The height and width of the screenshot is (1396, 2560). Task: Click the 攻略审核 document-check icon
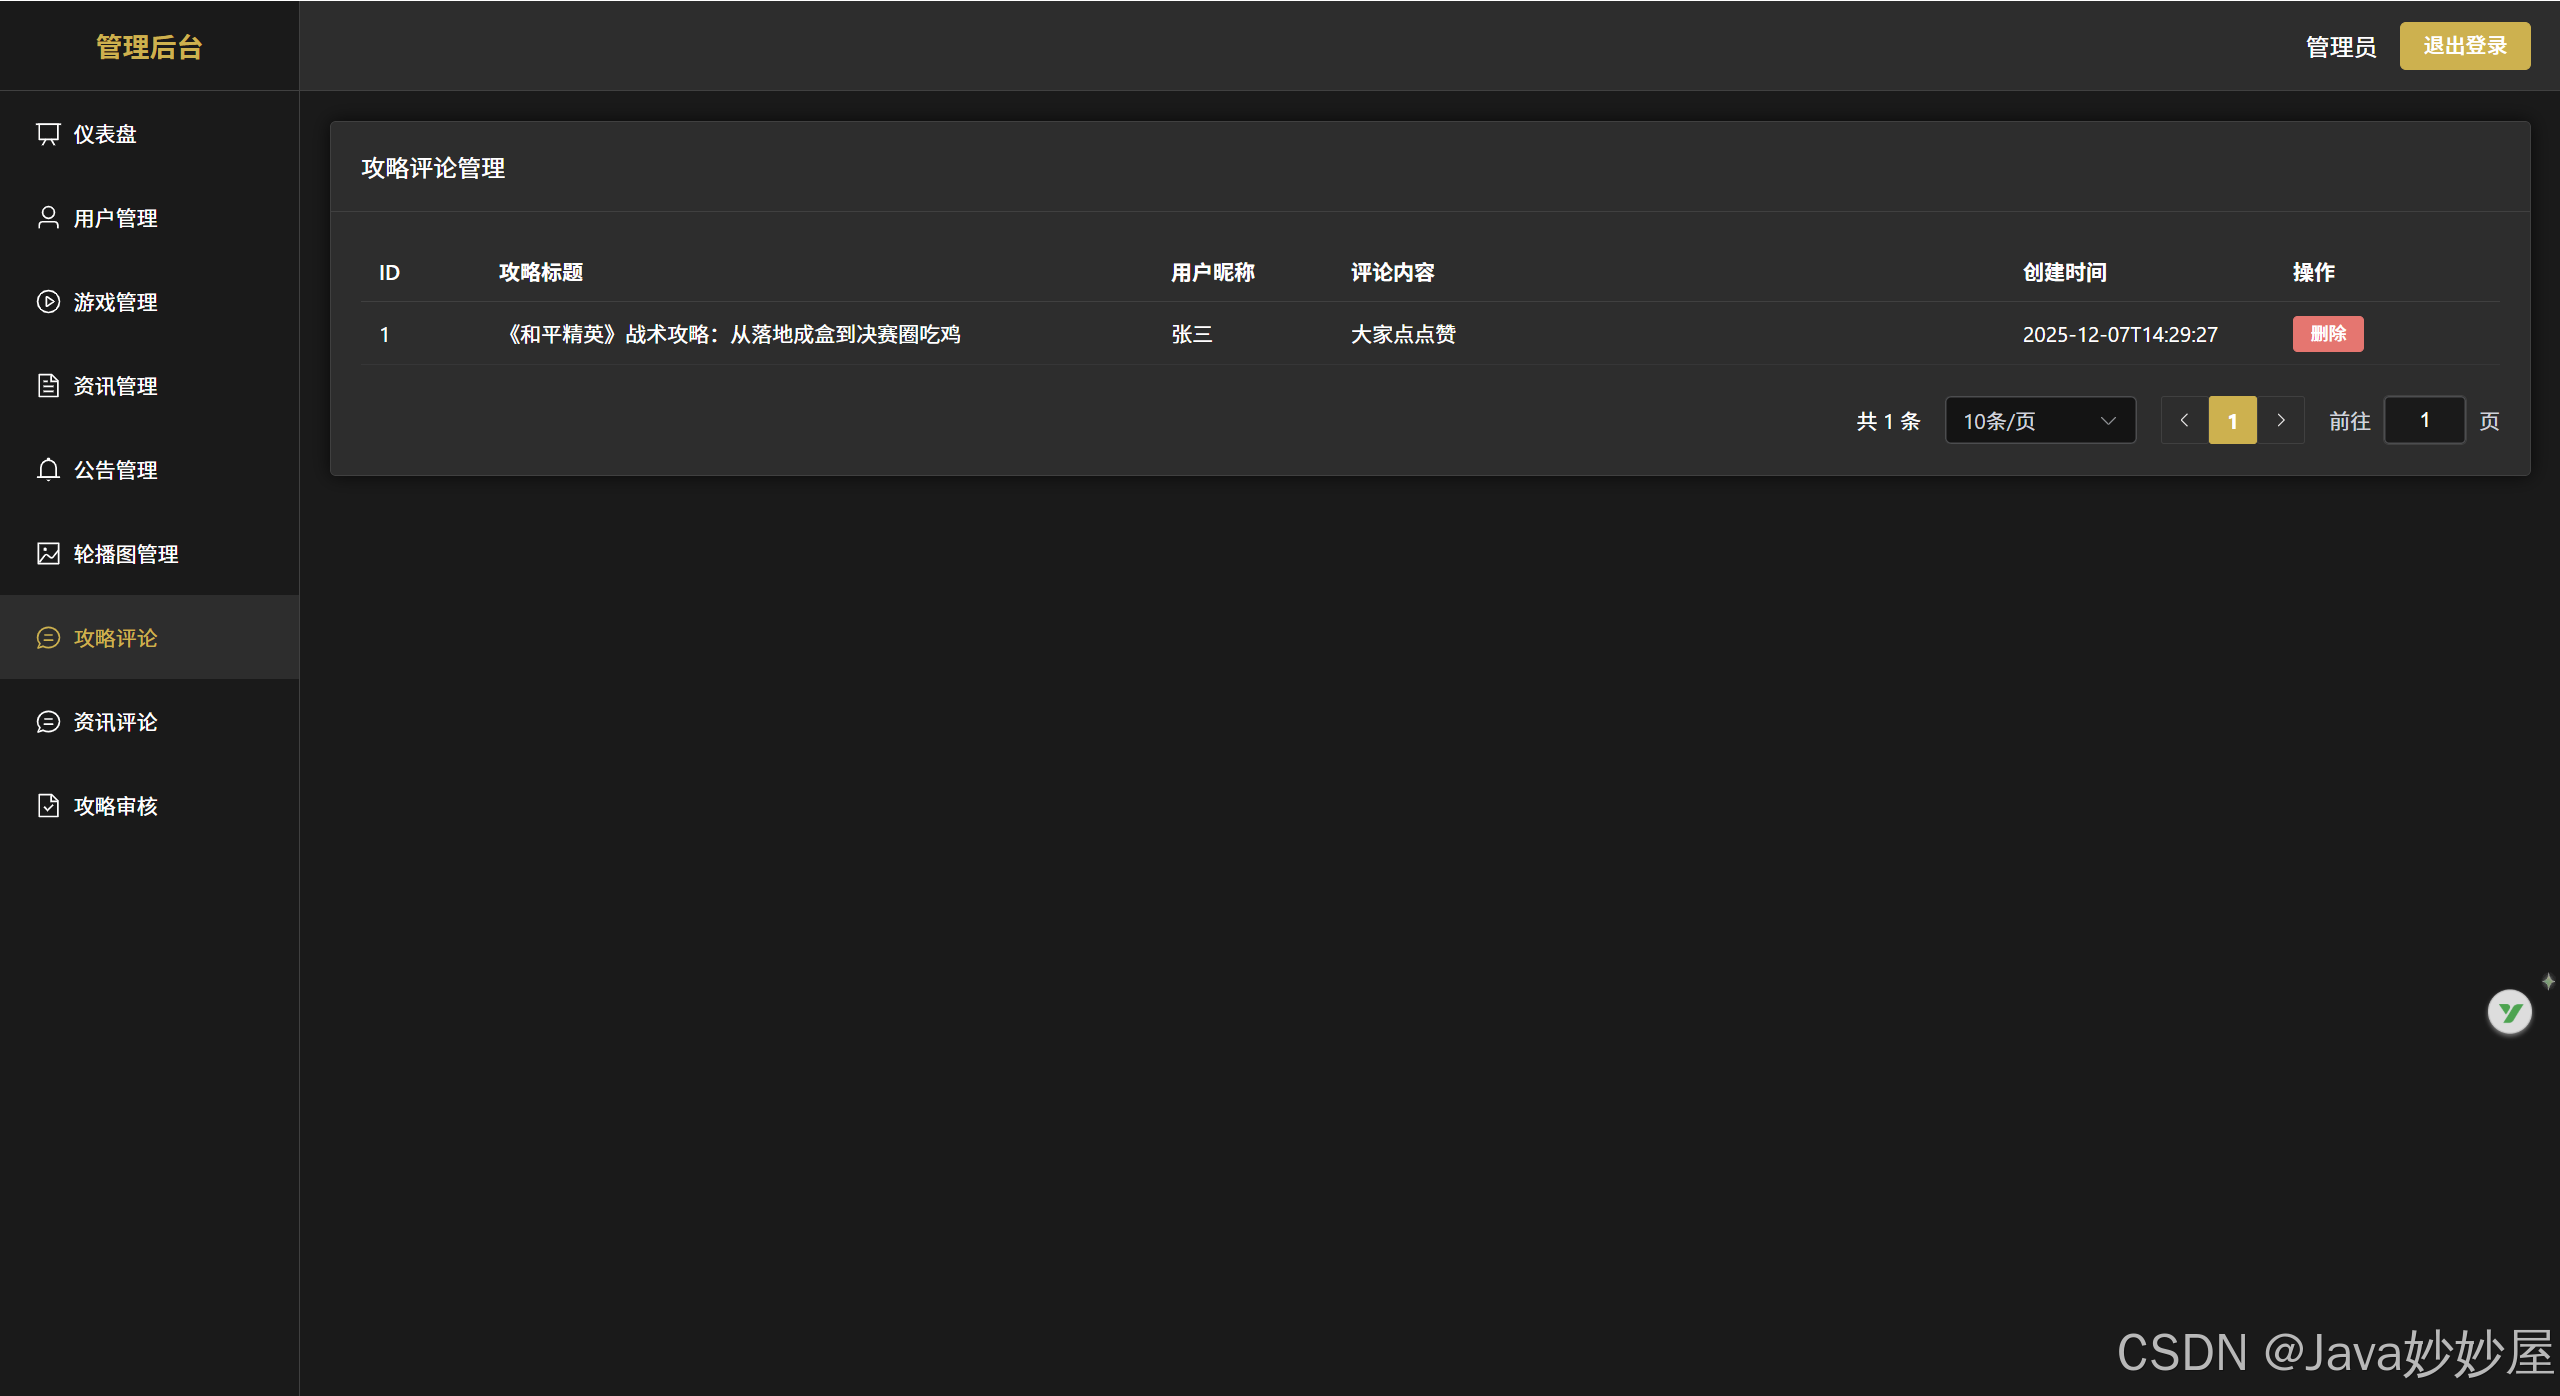click(x=48, y=806)
